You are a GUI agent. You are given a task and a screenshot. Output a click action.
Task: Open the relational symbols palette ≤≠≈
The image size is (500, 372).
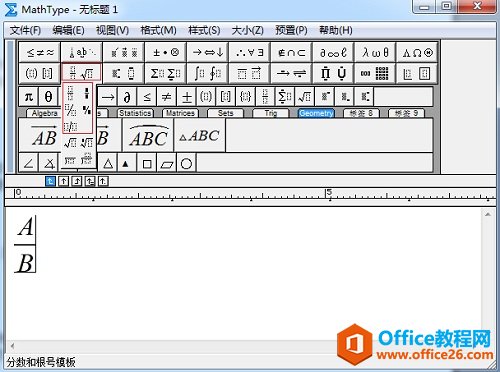pyautogui.click(x=40, y=52)
